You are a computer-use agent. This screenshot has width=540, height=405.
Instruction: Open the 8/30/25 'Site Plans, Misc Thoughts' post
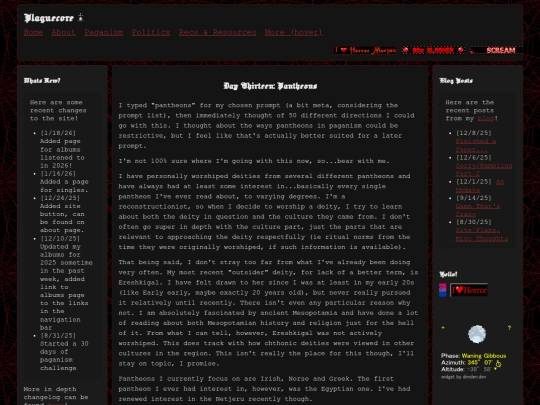[481, 235]
